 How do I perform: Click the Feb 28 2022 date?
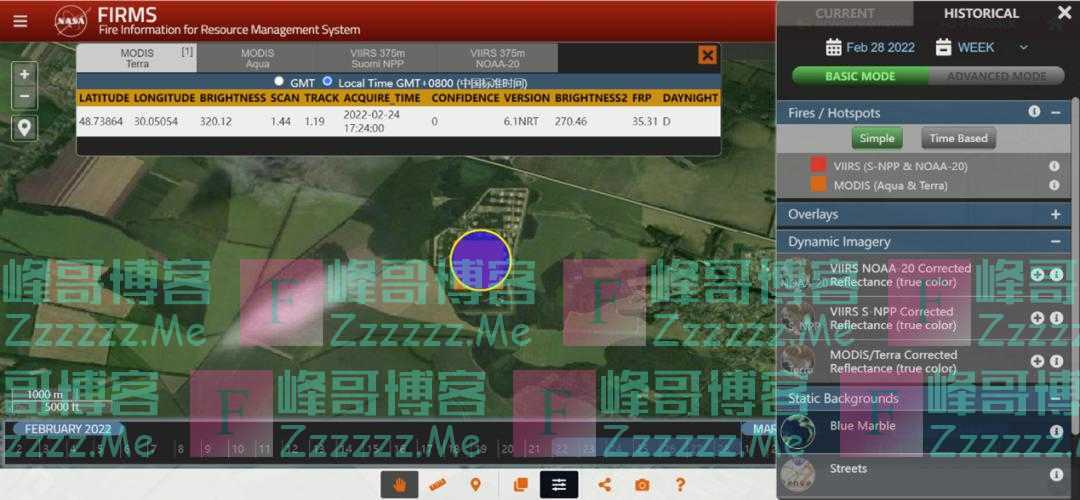880,48
